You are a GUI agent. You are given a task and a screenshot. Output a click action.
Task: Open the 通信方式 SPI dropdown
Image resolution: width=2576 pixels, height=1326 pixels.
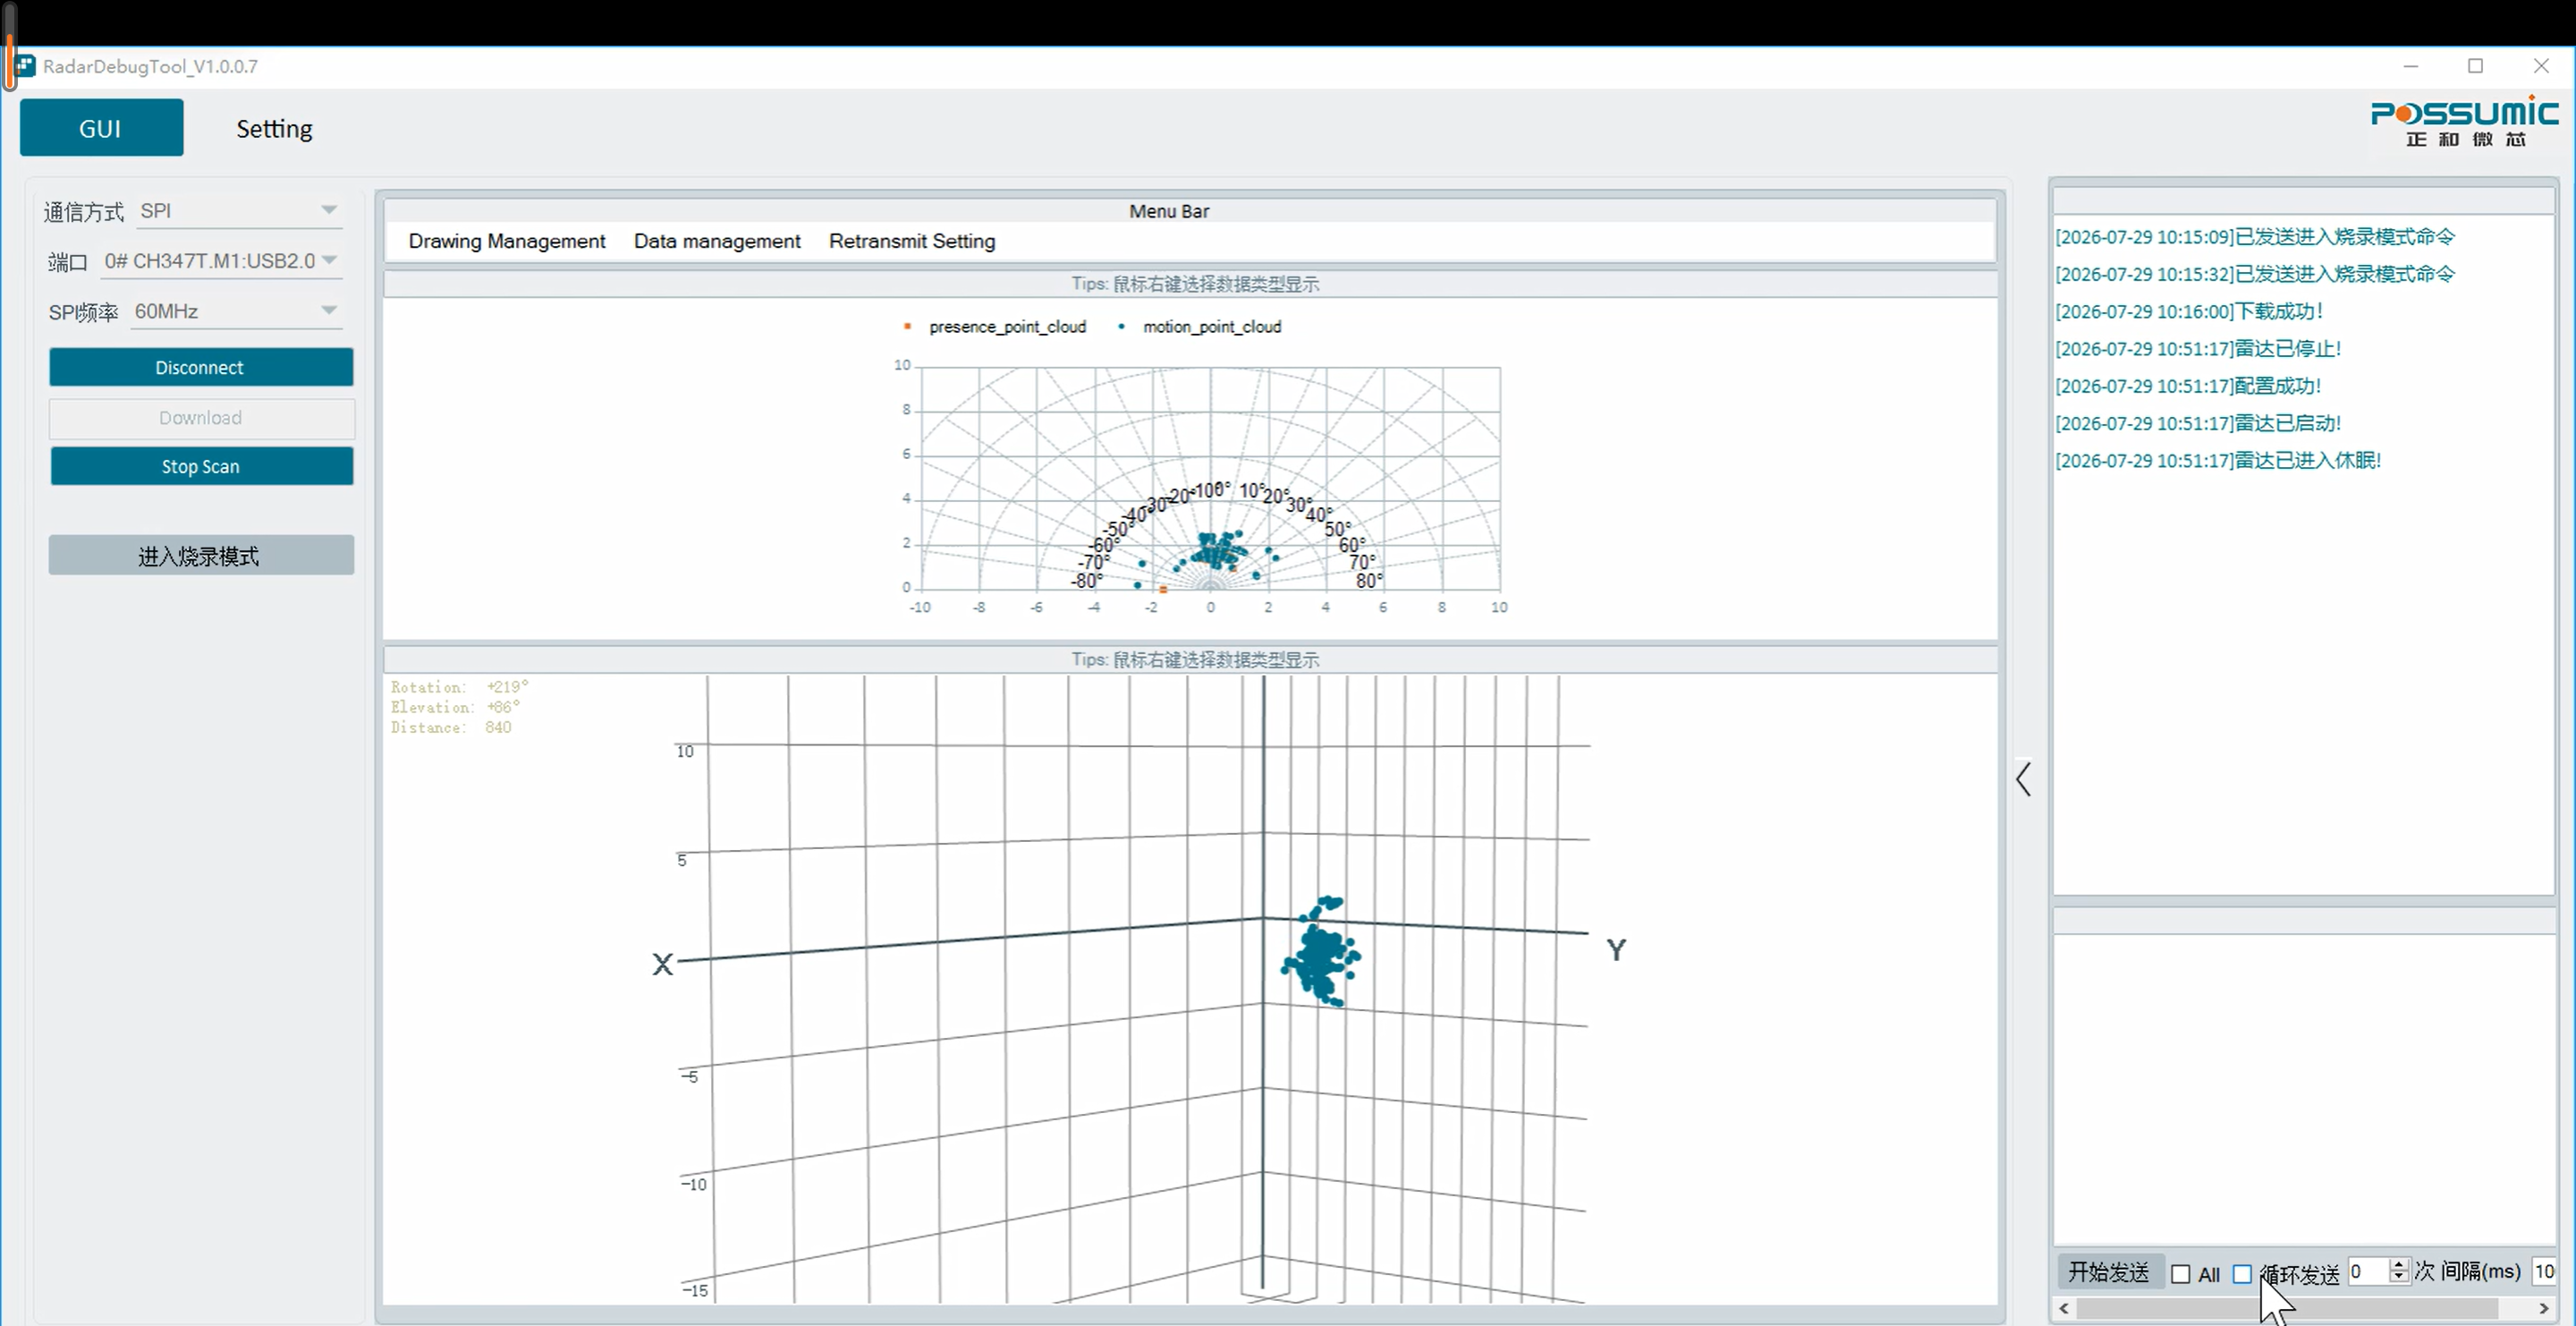click(239, 211)
